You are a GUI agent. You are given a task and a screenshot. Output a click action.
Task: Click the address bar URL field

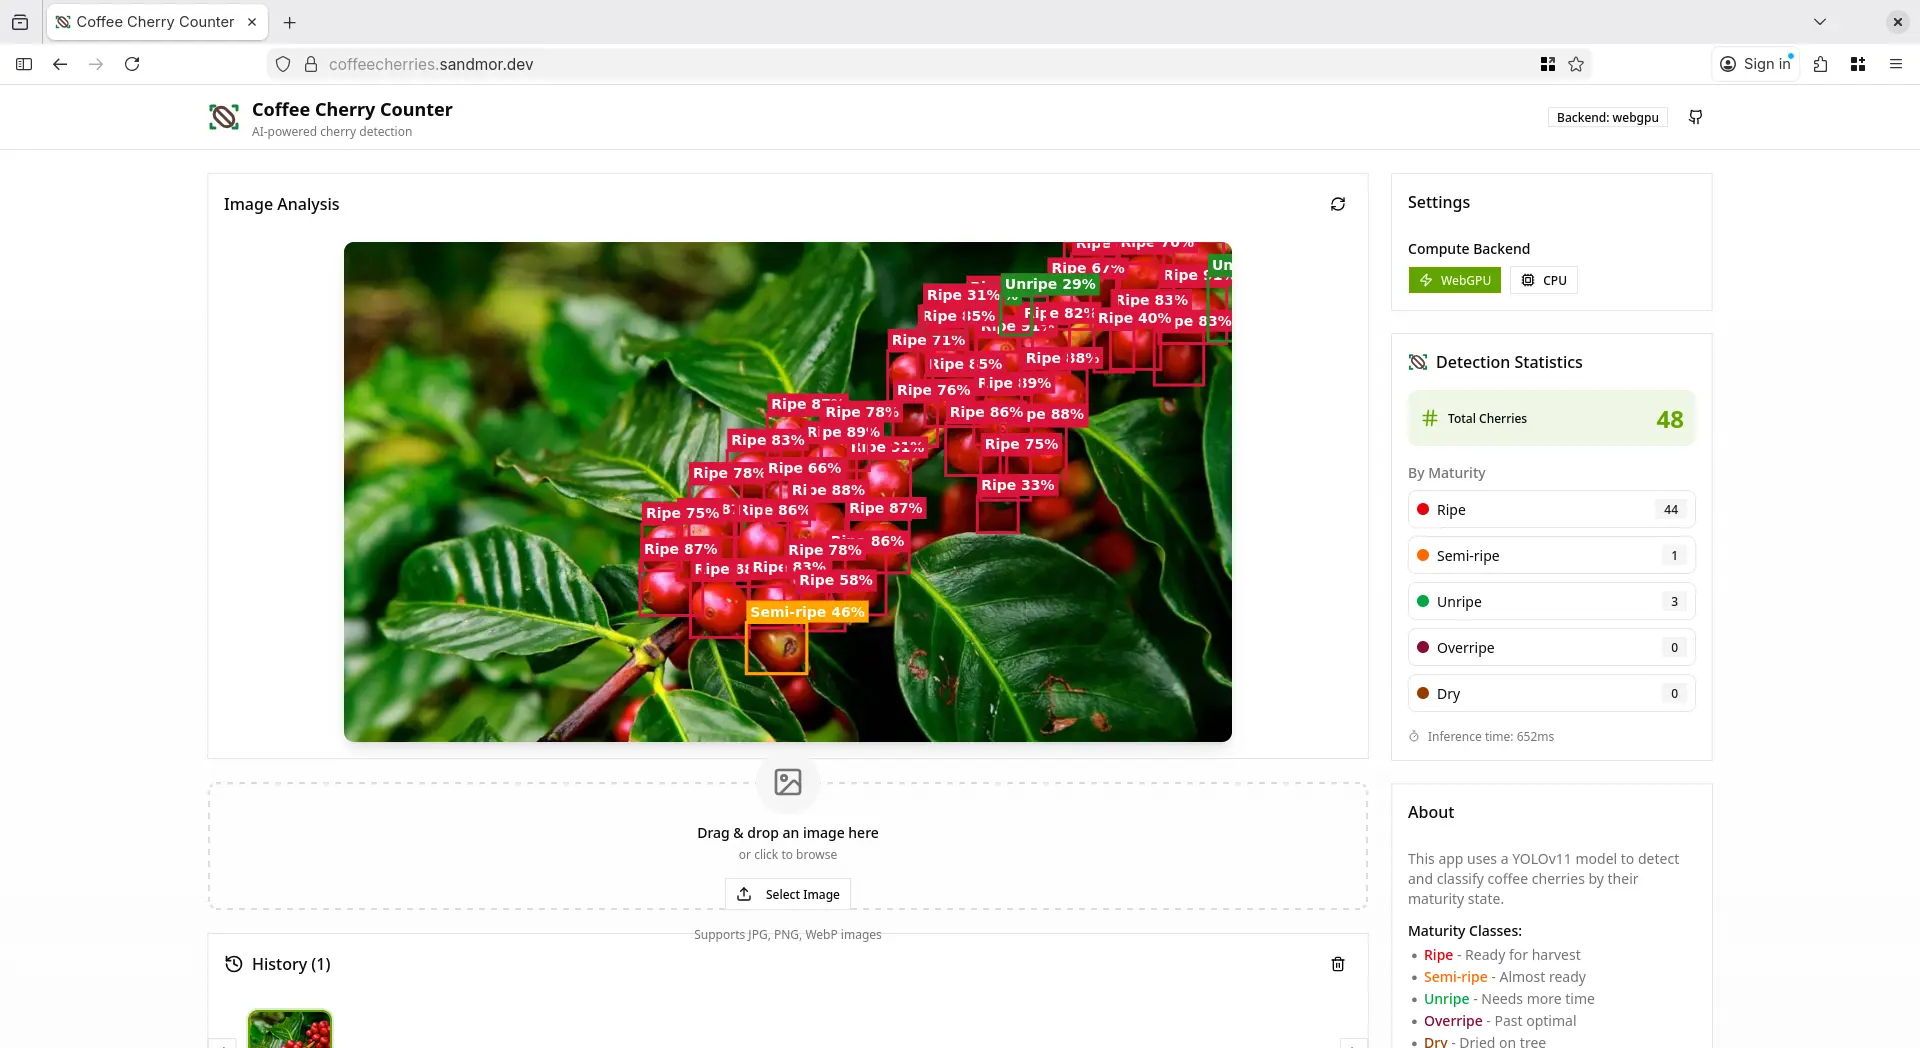[x=900, y=64]
